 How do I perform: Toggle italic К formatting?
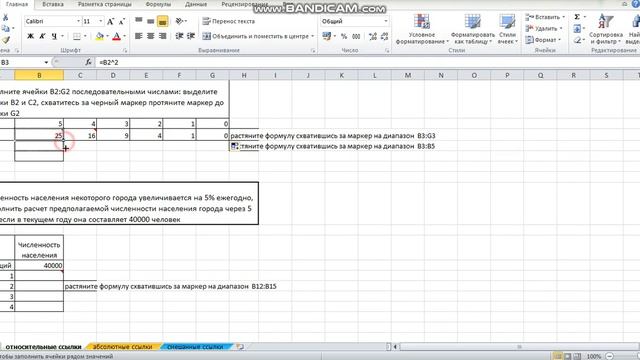pyautogui.click(x=42, y=36)
